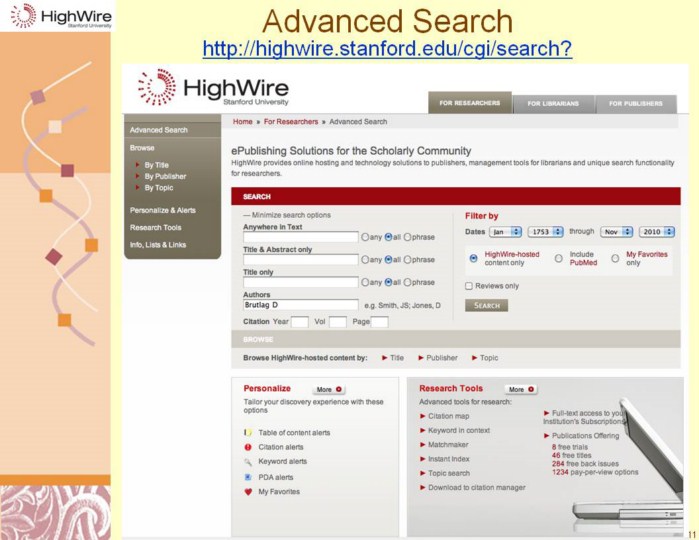Select the Include PubMed radio button
The width and height of the screenshot is (699, 540).
558,257
